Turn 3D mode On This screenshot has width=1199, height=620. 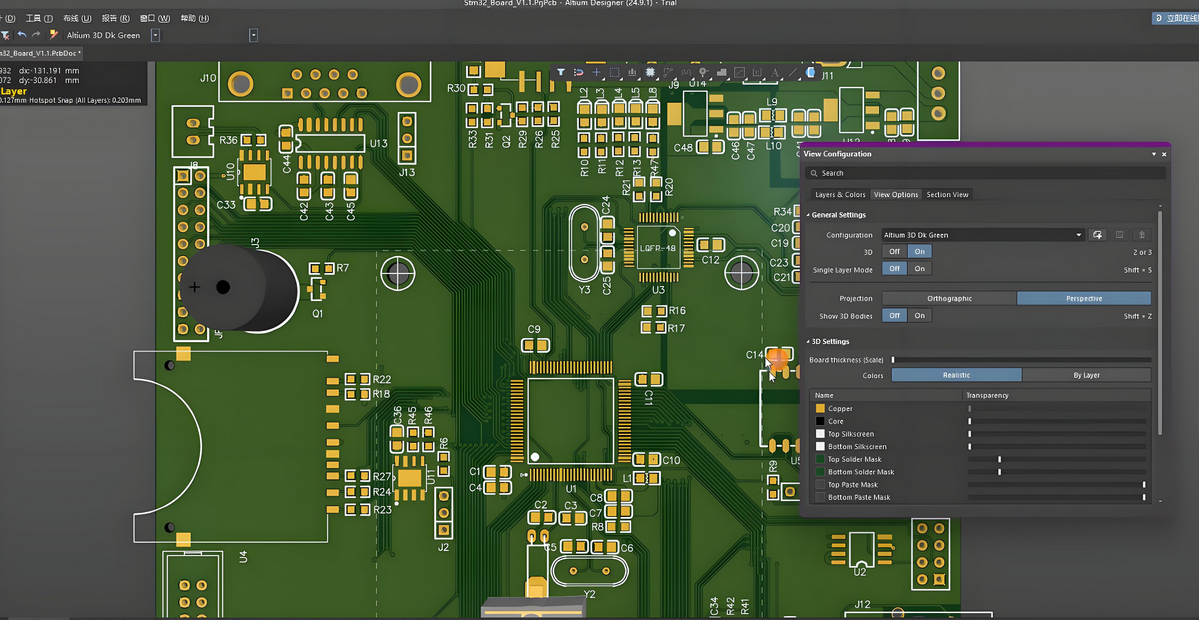(920, 252)
